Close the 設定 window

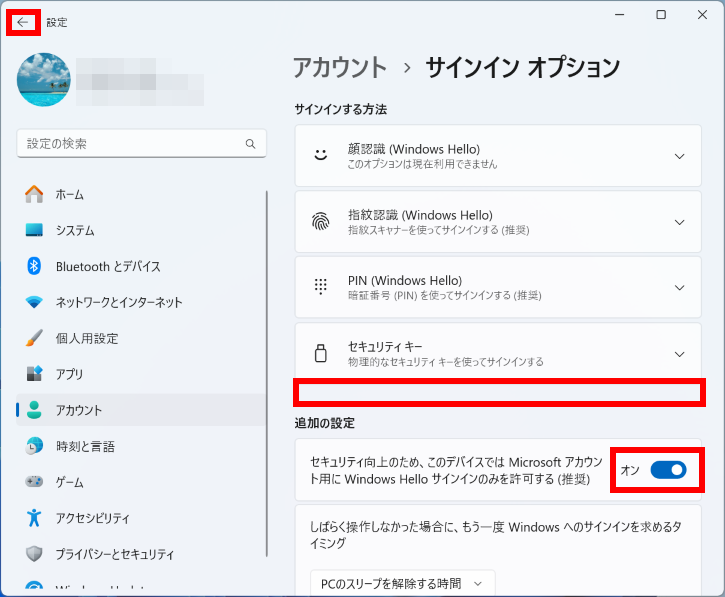click(702, 15)
